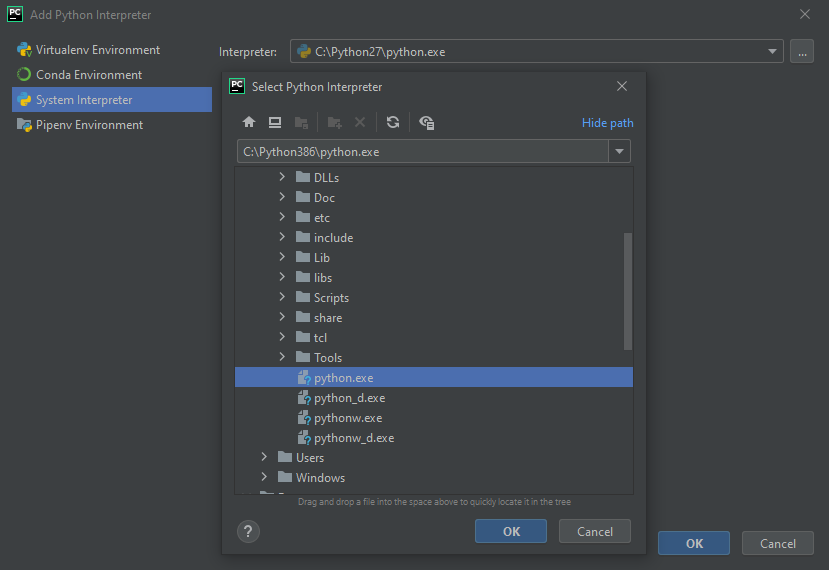Screen dimensions: 829x570
Task: Click the Delete toolbar icon
Action: [x=360, y=123]
